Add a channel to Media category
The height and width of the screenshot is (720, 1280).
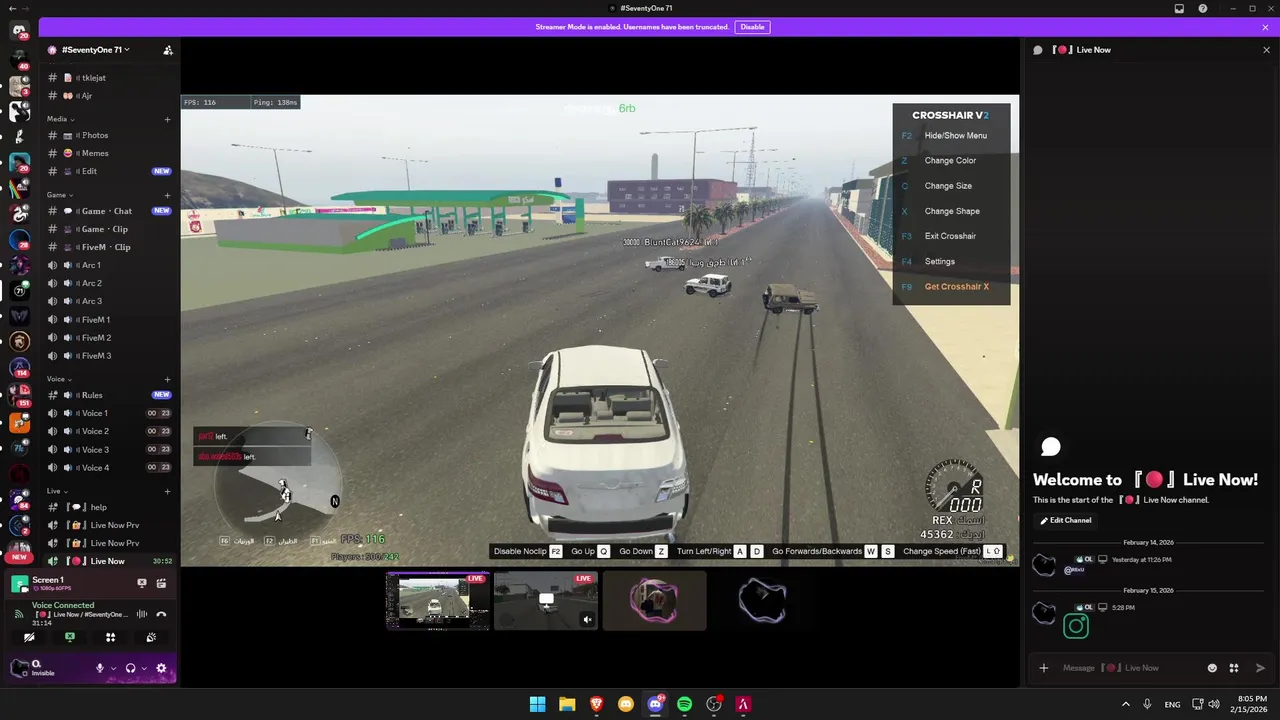tap(167, 119)
